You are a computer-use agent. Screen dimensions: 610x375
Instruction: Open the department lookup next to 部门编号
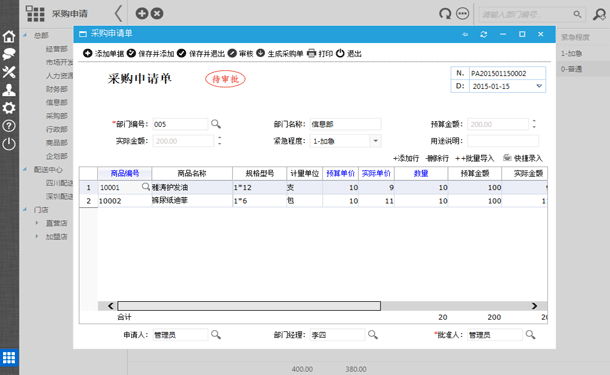(216, 124)
